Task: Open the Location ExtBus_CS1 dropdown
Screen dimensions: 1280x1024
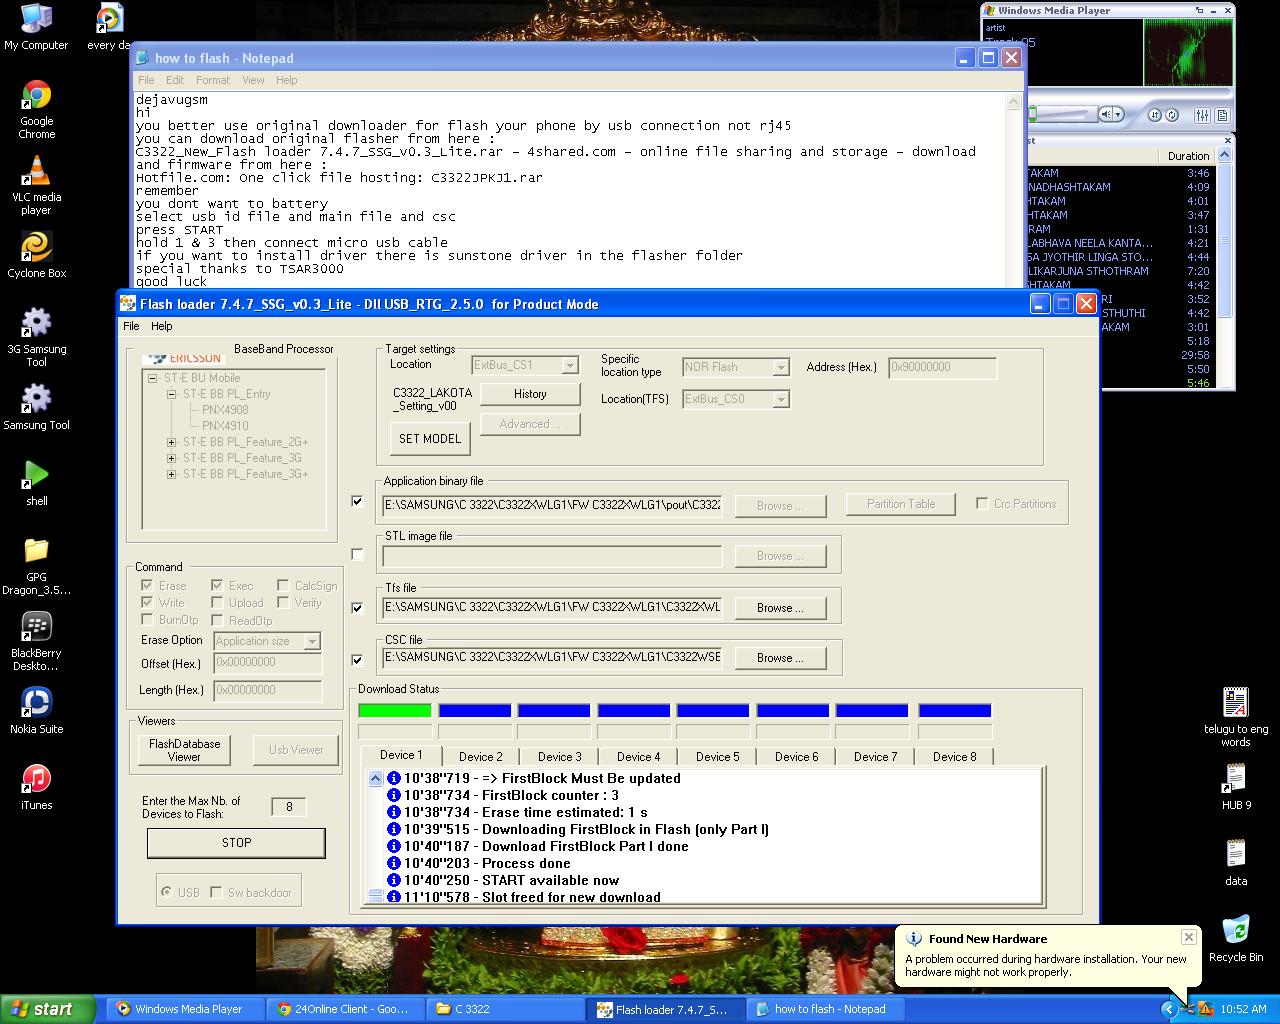Action: [x=570, y=366]
